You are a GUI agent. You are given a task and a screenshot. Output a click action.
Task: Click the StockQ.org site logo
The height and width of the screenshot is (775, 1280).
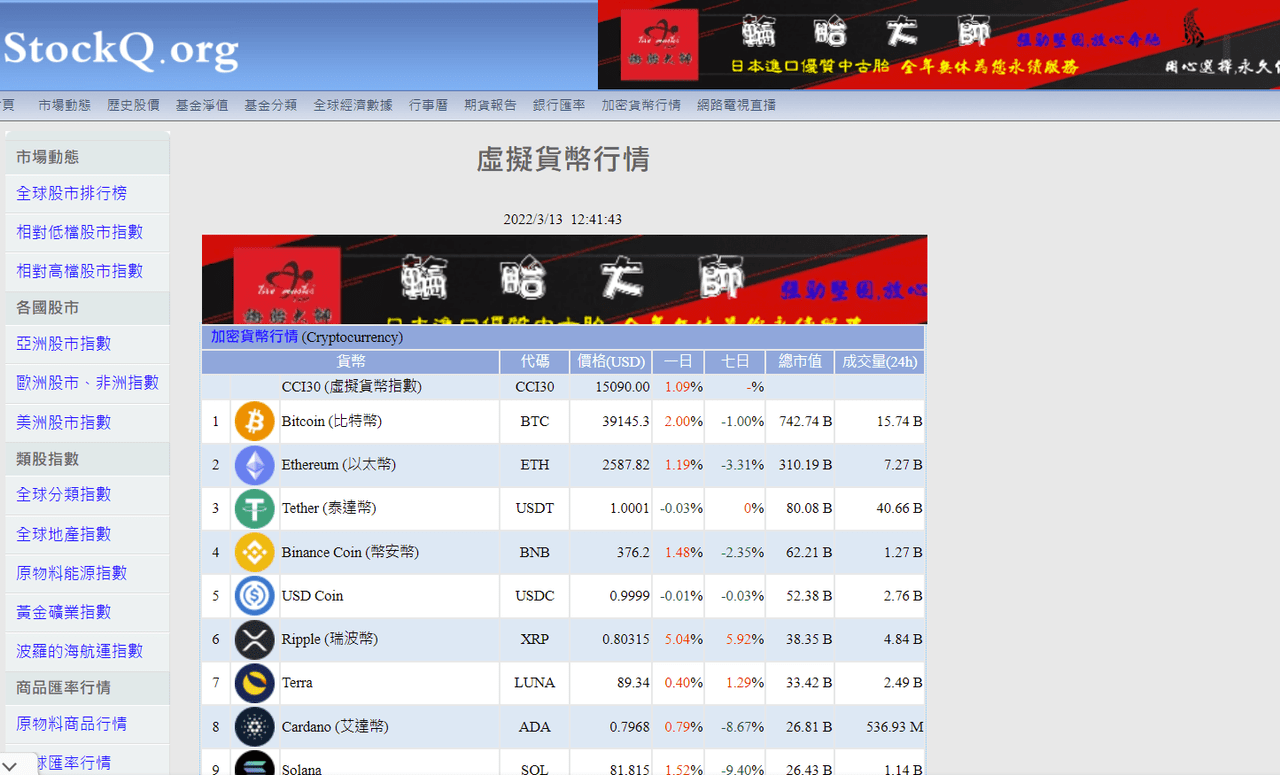pos(119,45)
